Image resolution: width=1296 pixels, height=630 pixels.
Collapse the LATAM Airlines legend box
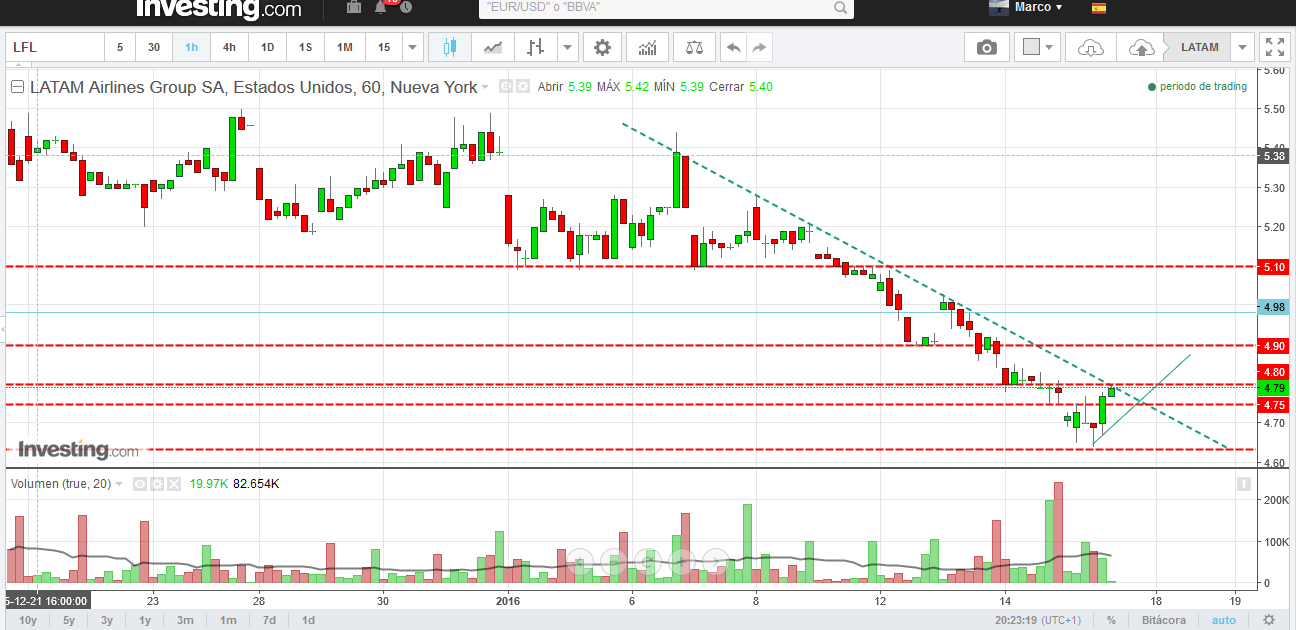17,87
